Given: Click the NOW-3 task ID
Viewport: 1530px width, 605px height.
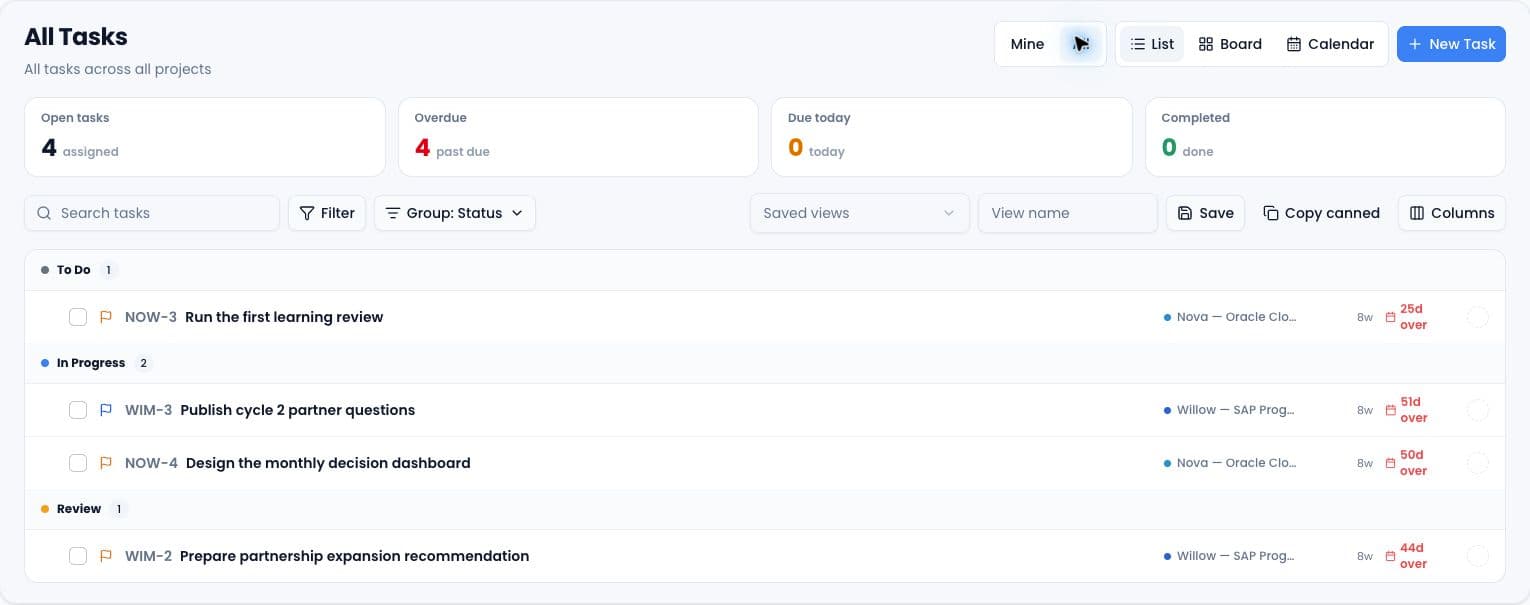Looking at the screenshot, I should tap(151, 317).
